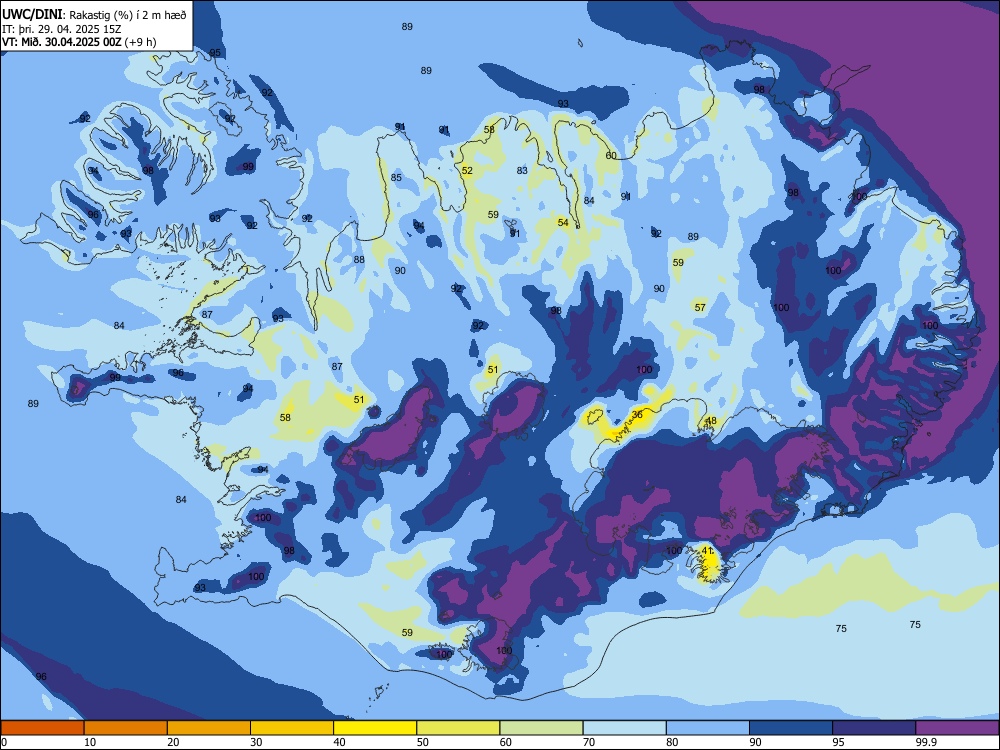This screenshot has height=750, width=1000.
Task: Click the '36' humidity value on the map
Action: pyautogui.click(x=636, y=415)
